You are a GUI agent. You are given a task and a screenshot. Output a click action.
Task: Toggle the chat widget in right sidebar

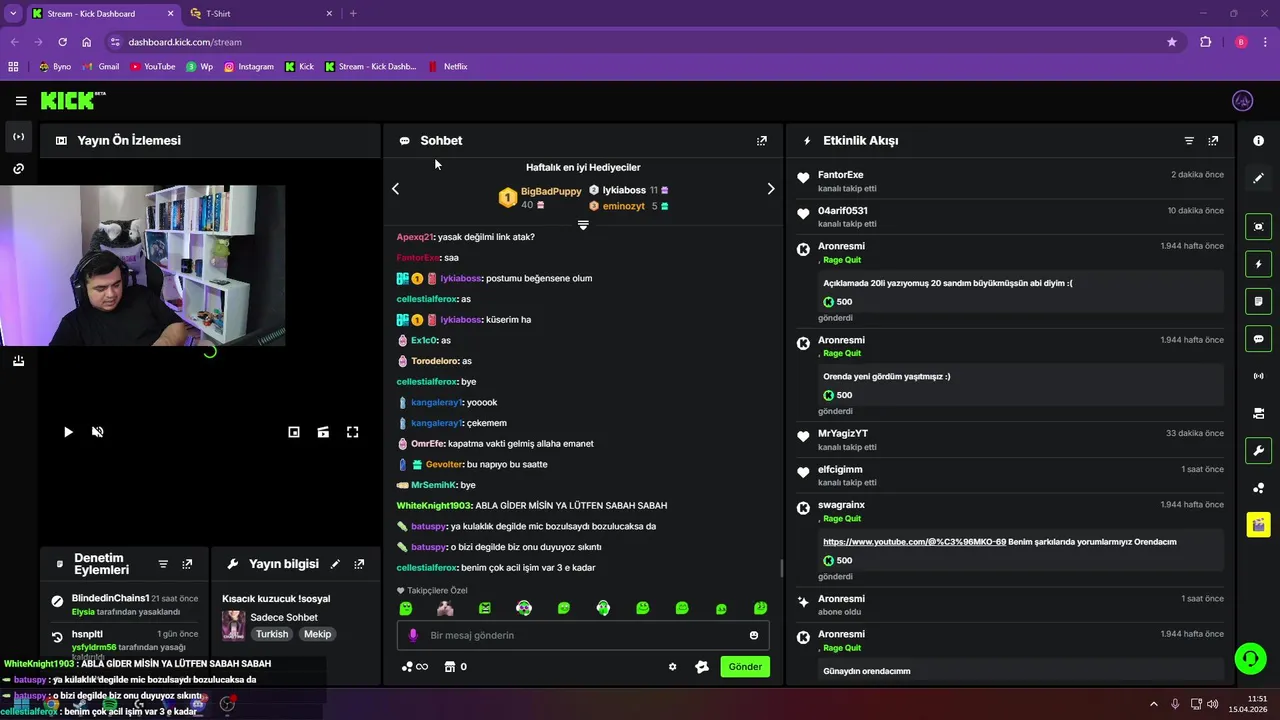tap(1258, 339)
